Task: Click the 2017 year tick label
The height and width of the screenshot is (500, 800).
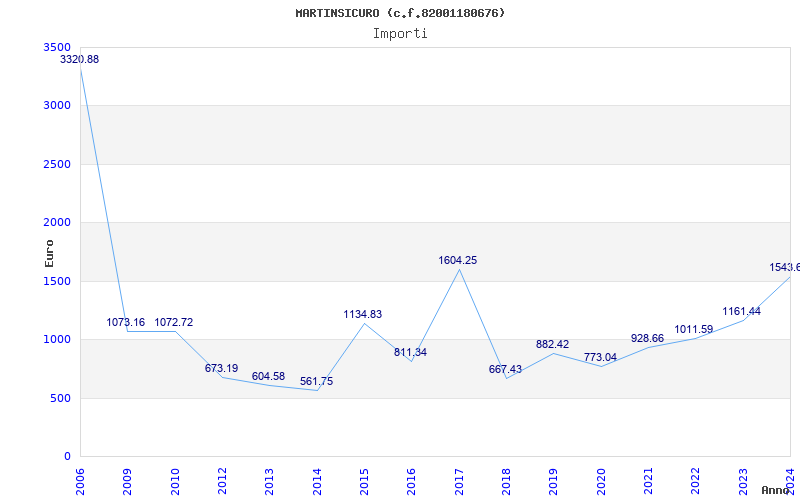Action: click(x=459, y=481)
